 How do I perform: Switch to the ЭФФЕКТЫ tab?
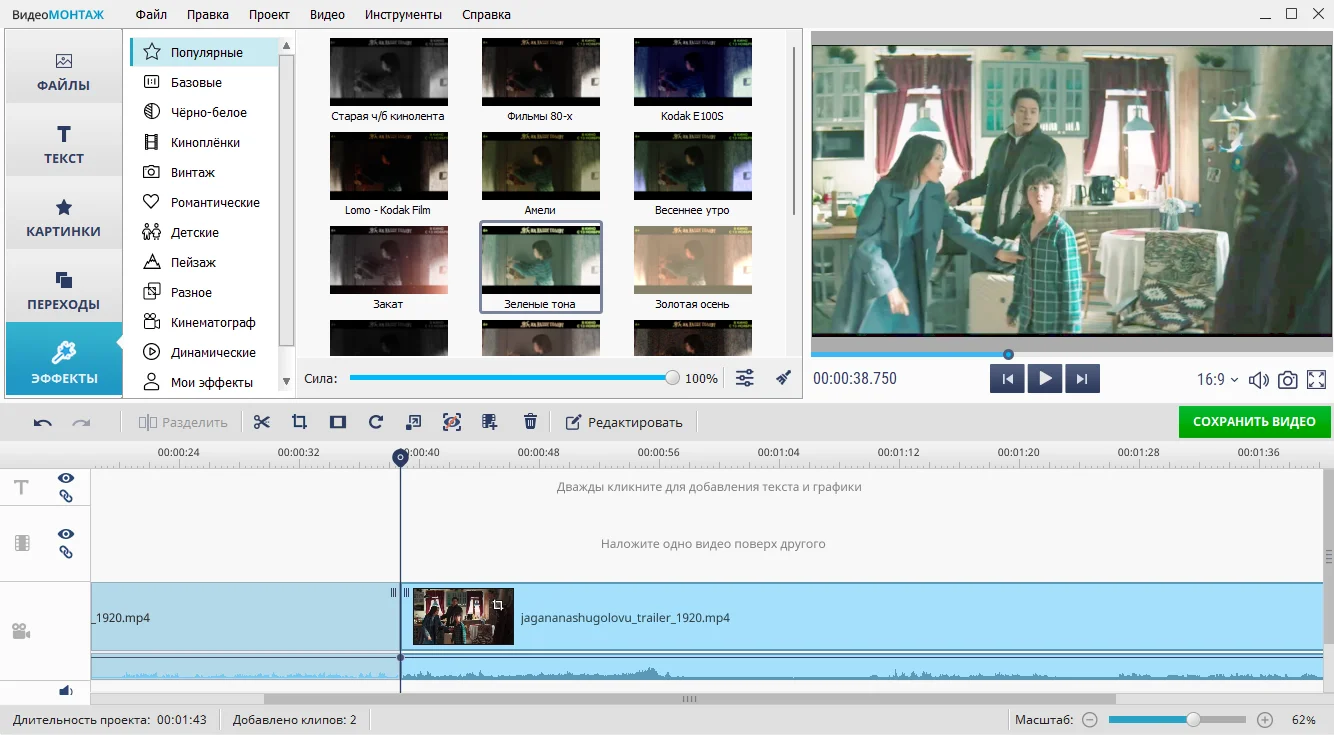(x=64, y=359)
